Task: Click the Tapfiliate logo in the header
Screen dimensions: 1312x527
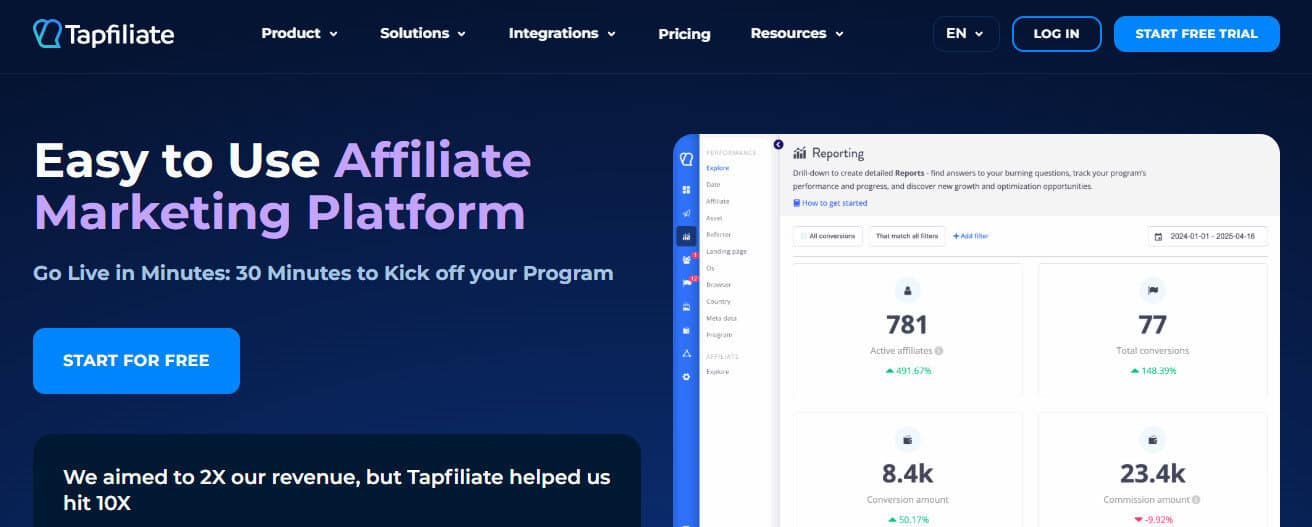Action: (x=103, y=34)
